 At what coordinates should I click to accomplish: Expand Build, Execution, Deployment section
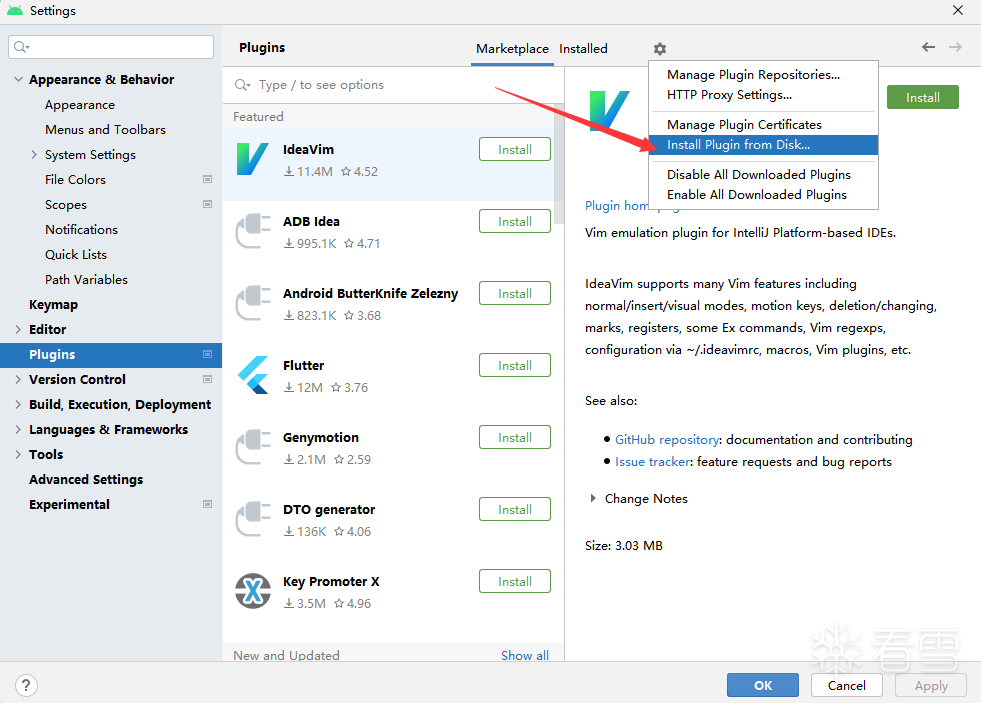pyautogui.click(x=18, y=405)
